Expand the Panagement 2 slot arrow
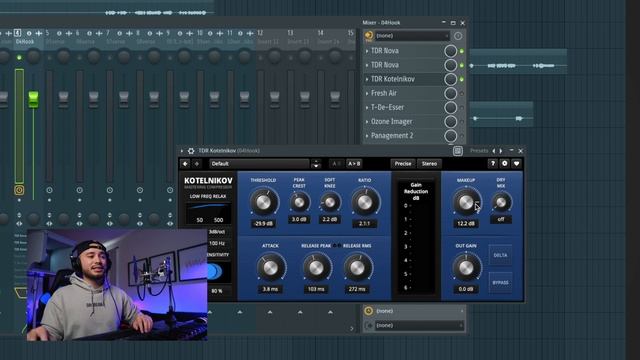This screenshot has width=640, height=360. click(x=367, y=136)
